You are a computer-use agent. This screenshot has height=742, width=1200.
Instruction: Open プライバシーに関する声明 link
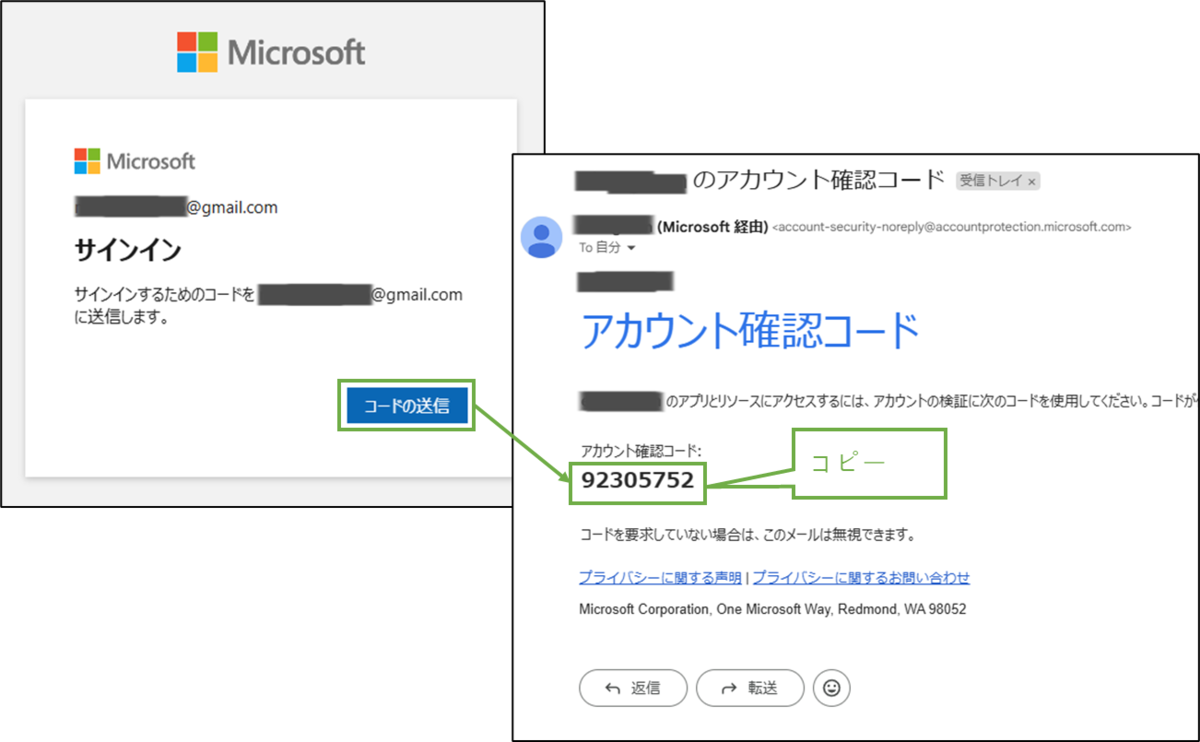[x=660, y=577]
